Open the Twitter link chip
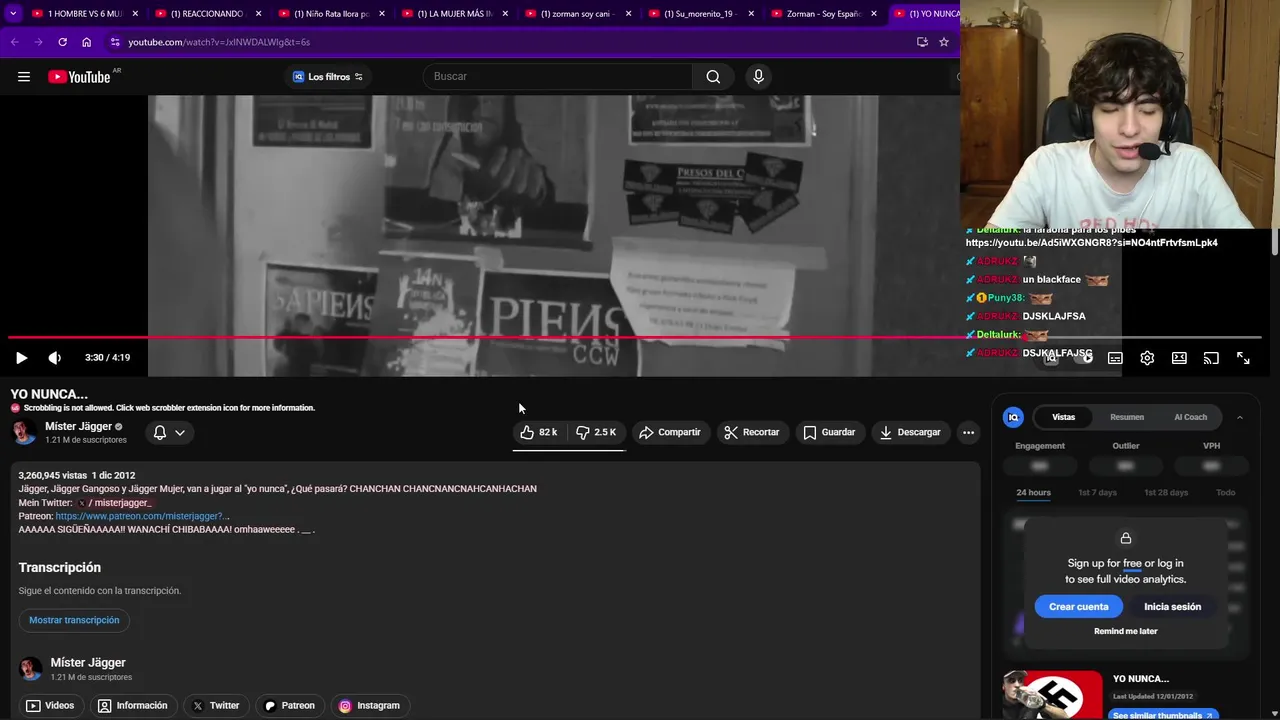The height and width of the screenshot is (720, 1280). pos(216,706)
